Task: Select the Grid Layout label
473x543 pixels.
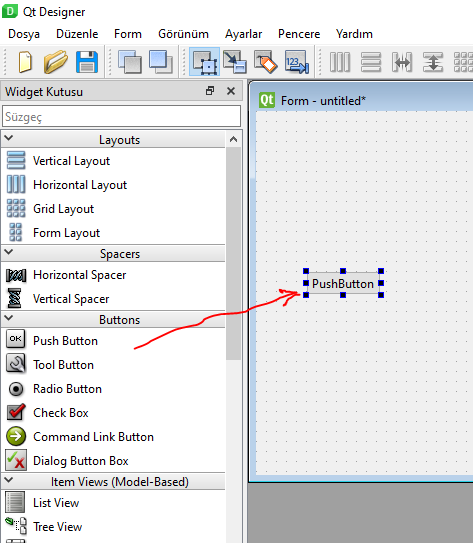Action: pos(64,209)
